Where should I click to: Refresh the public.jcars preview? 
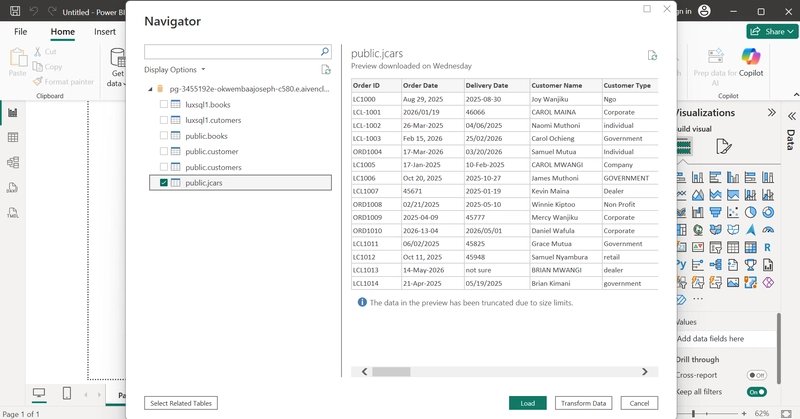coord(652,56)
